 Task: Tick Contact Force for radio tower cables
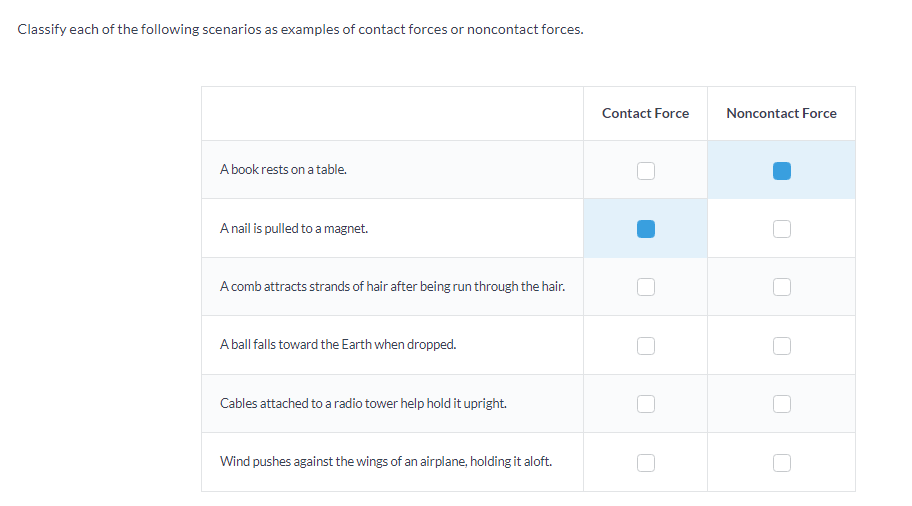[646, 404]
